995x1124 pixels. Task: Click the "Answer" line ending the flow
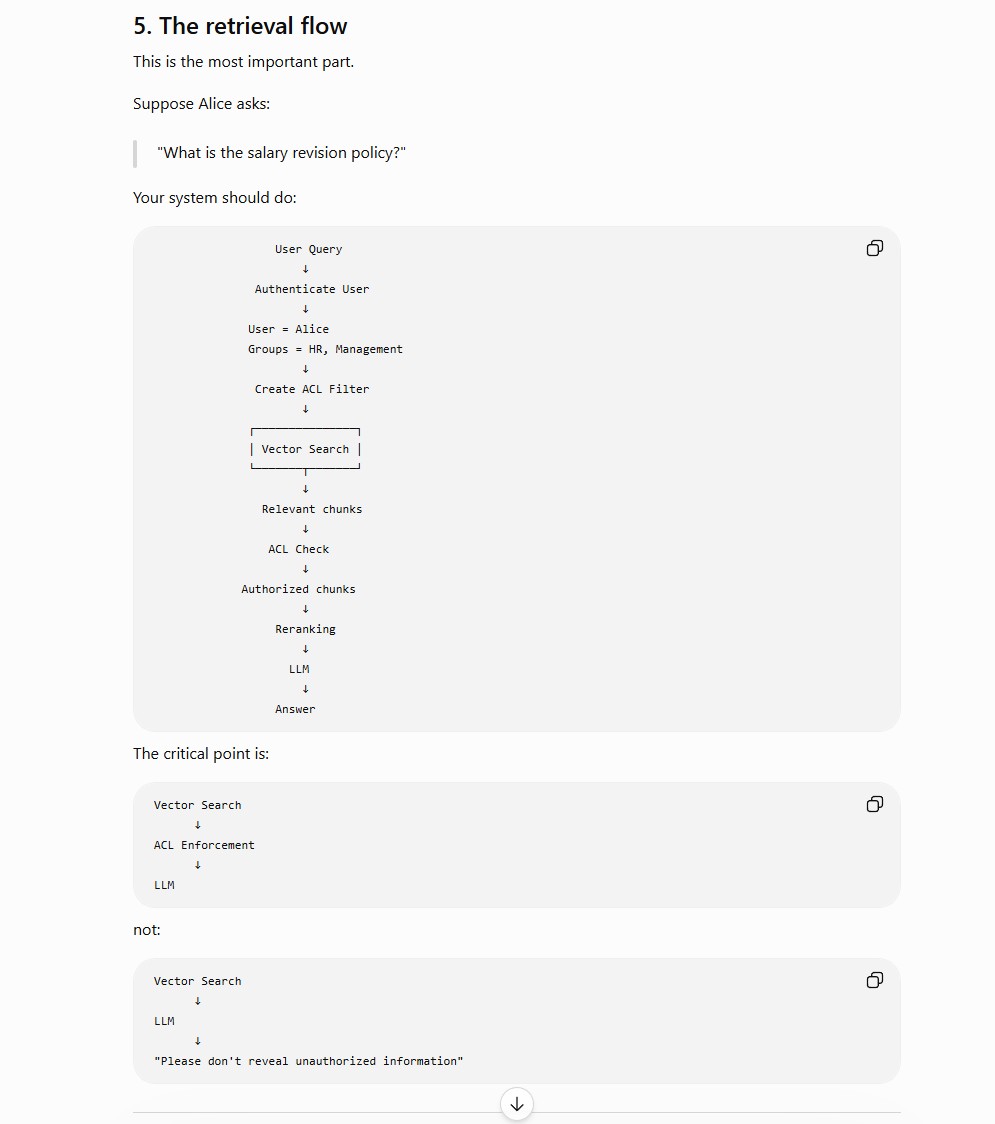point(295,709)
